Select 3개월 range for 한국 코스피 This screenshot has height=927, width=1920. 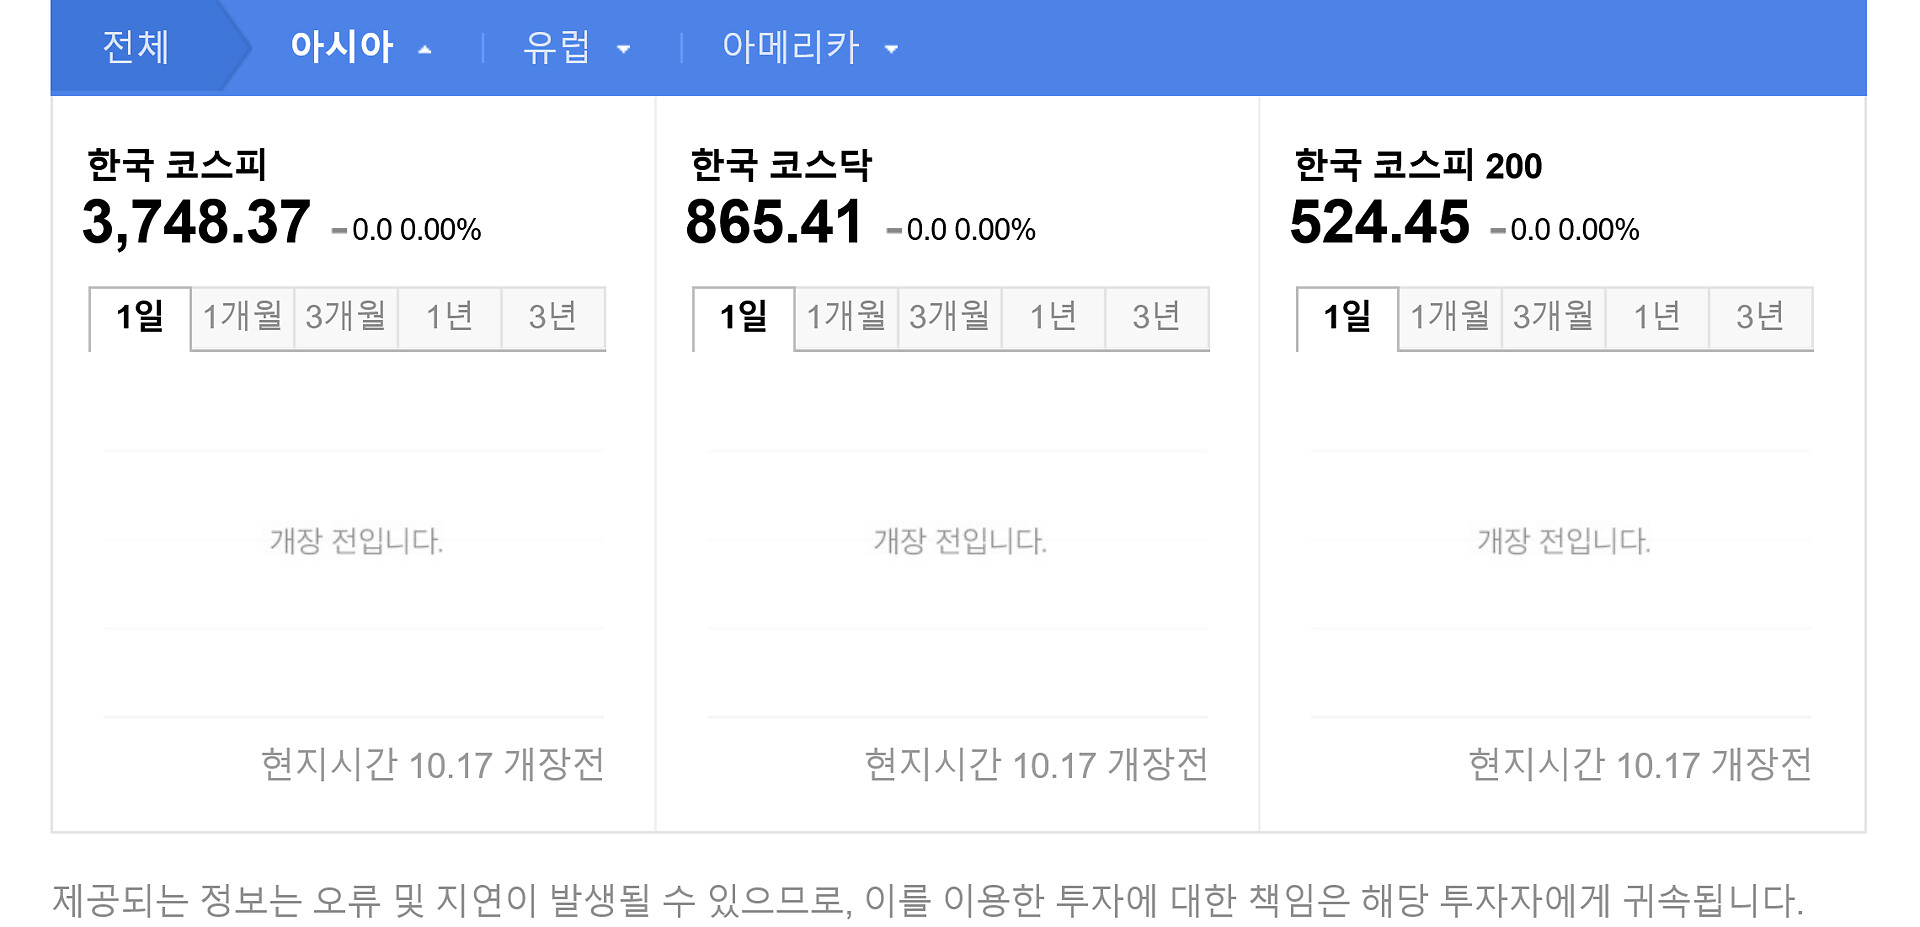346,318
